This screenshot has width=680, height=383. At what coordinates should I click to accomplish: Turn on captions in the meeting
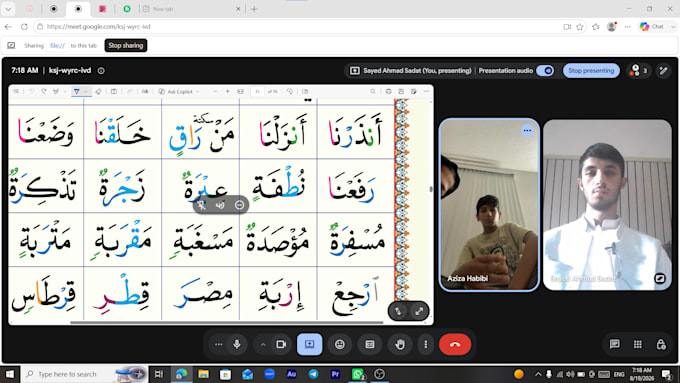pos(369,344)
